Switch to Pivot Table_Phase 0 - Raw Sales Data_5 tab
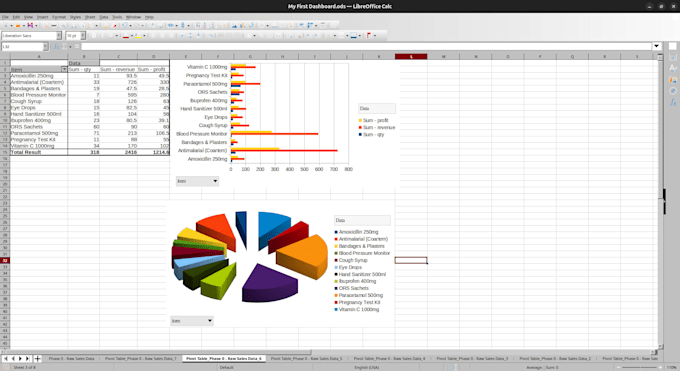 click(x=306, y=358)
